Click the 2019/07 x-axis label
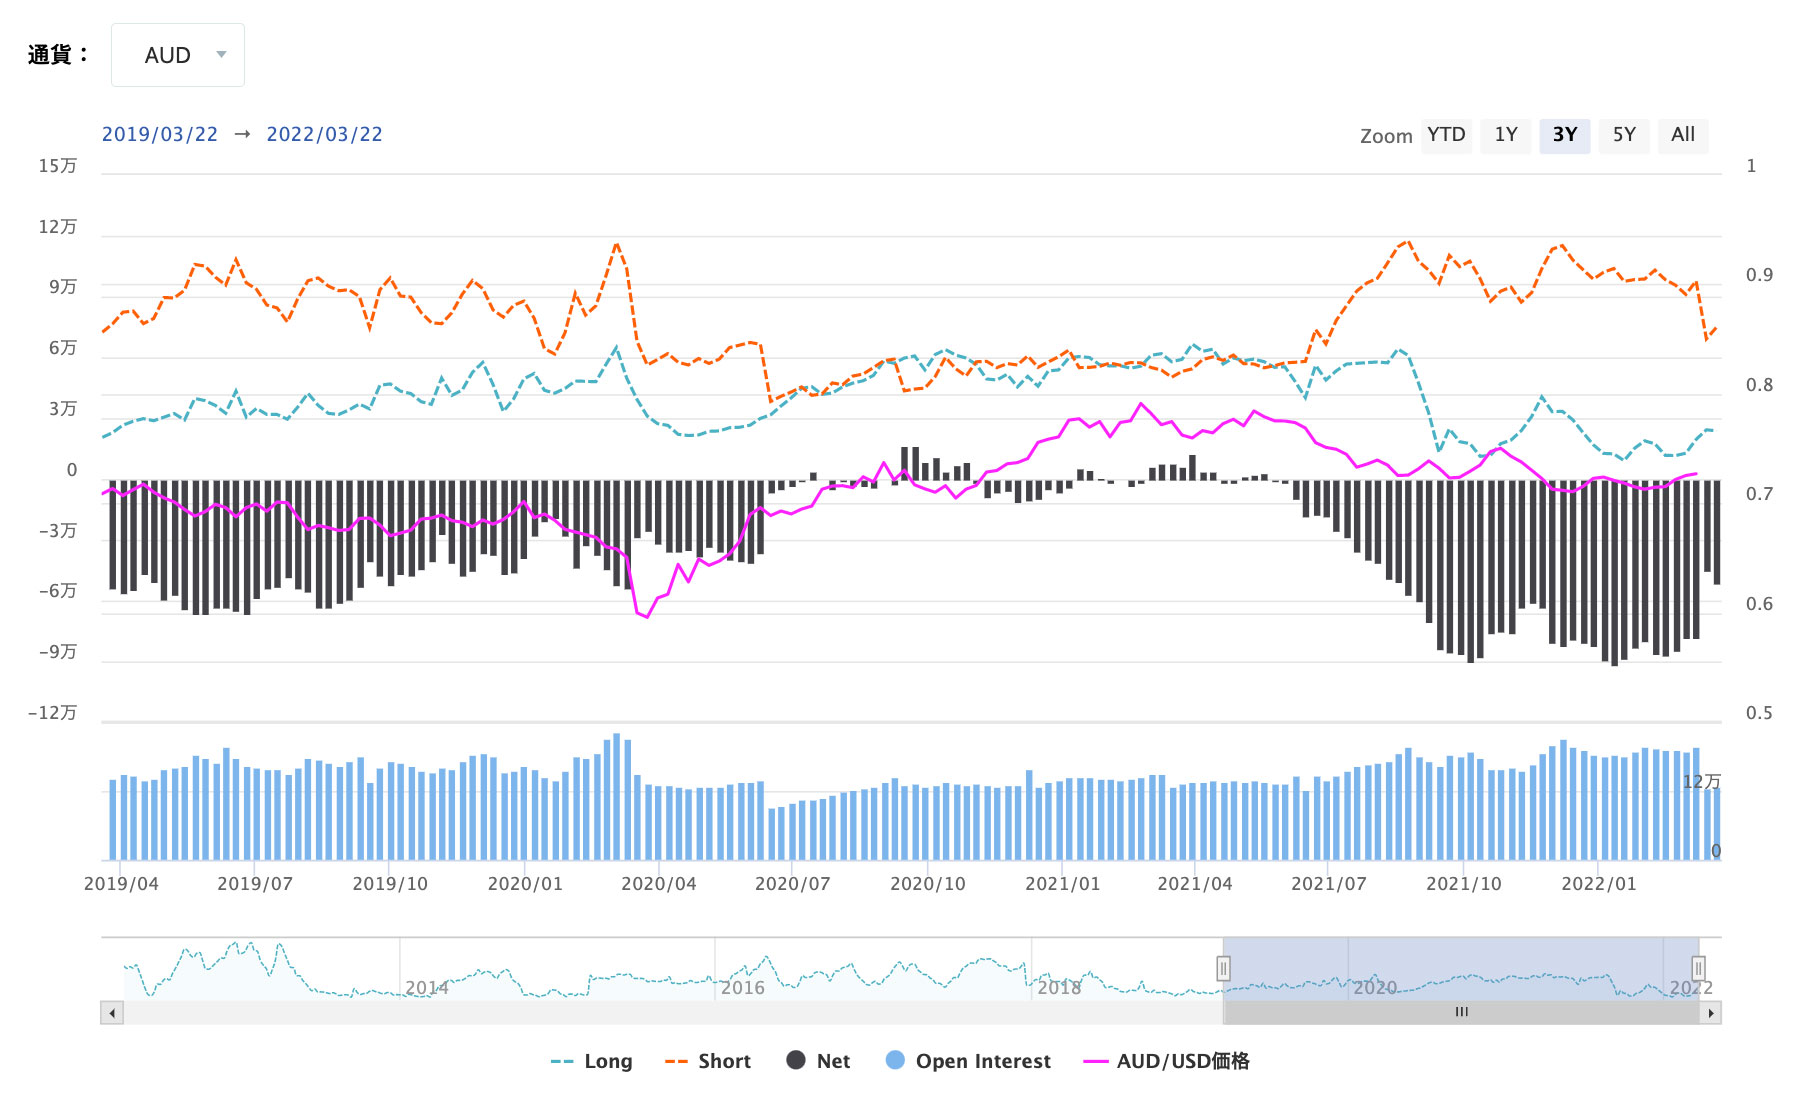Viewport: 1794px width, 1099px height. [x=255, y=884]
